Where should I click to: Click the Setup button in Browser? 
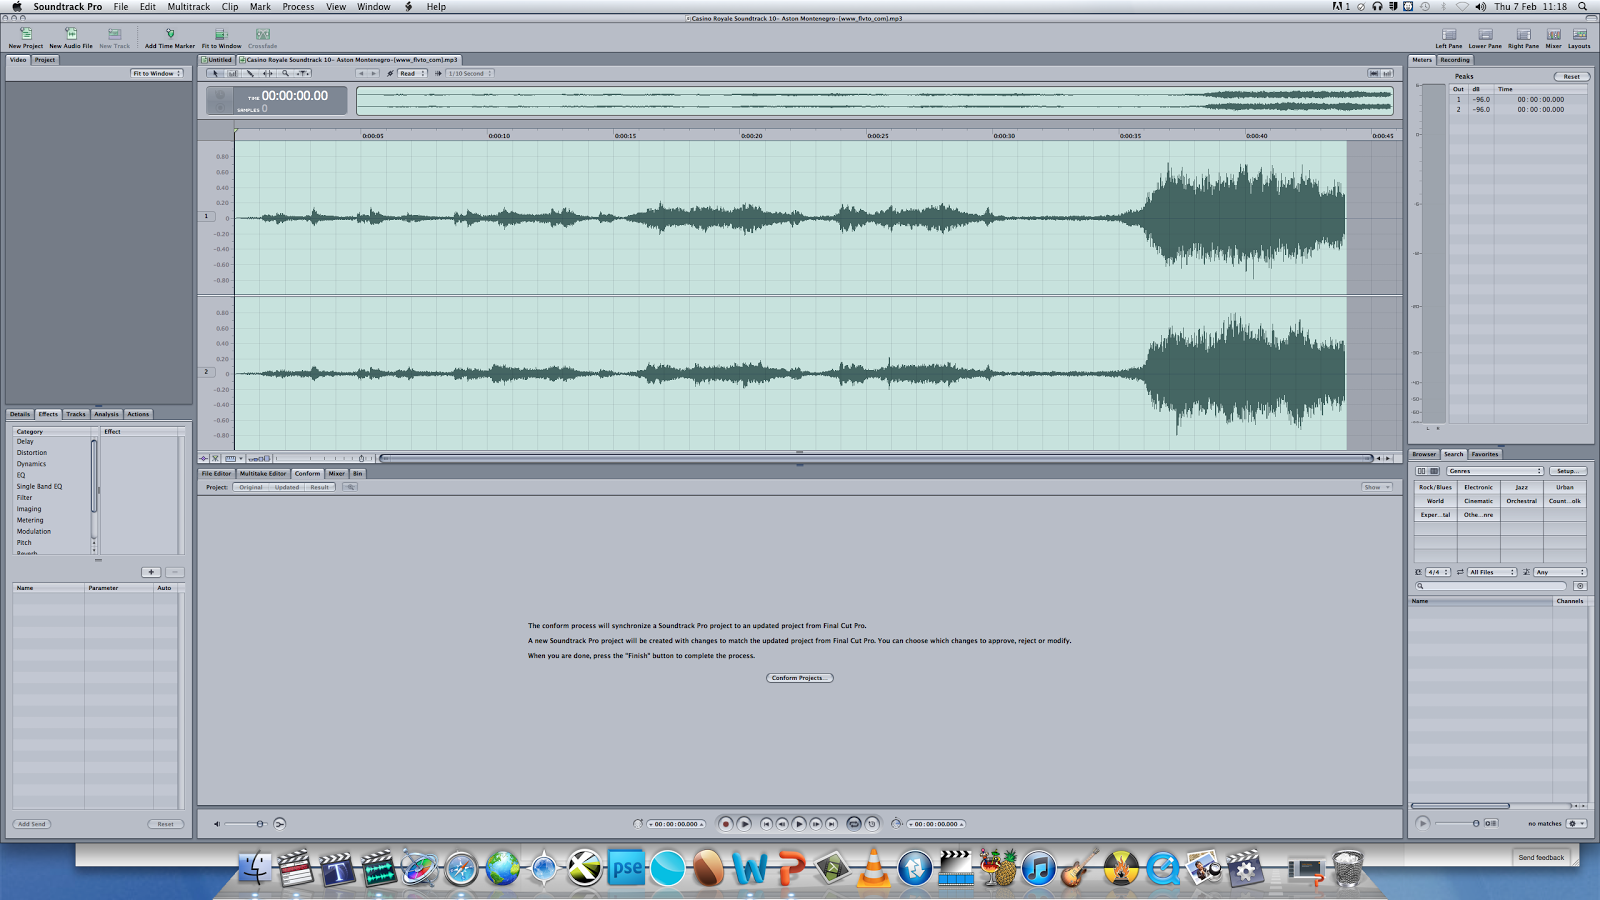click(x=1567, y=471)
